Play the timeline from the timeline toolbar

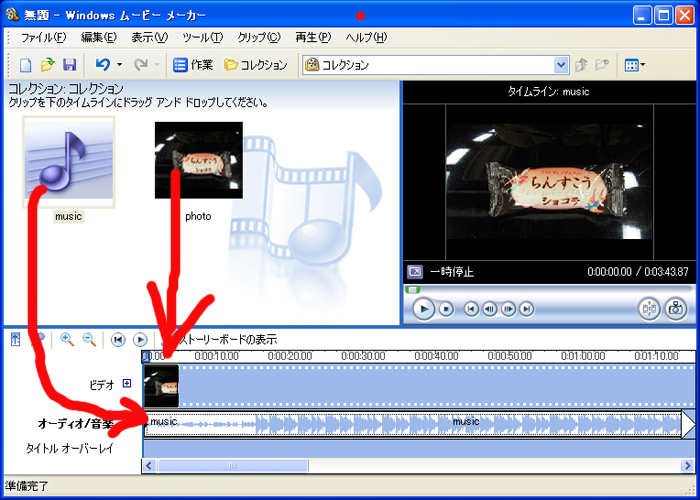[x=140, y=340]
